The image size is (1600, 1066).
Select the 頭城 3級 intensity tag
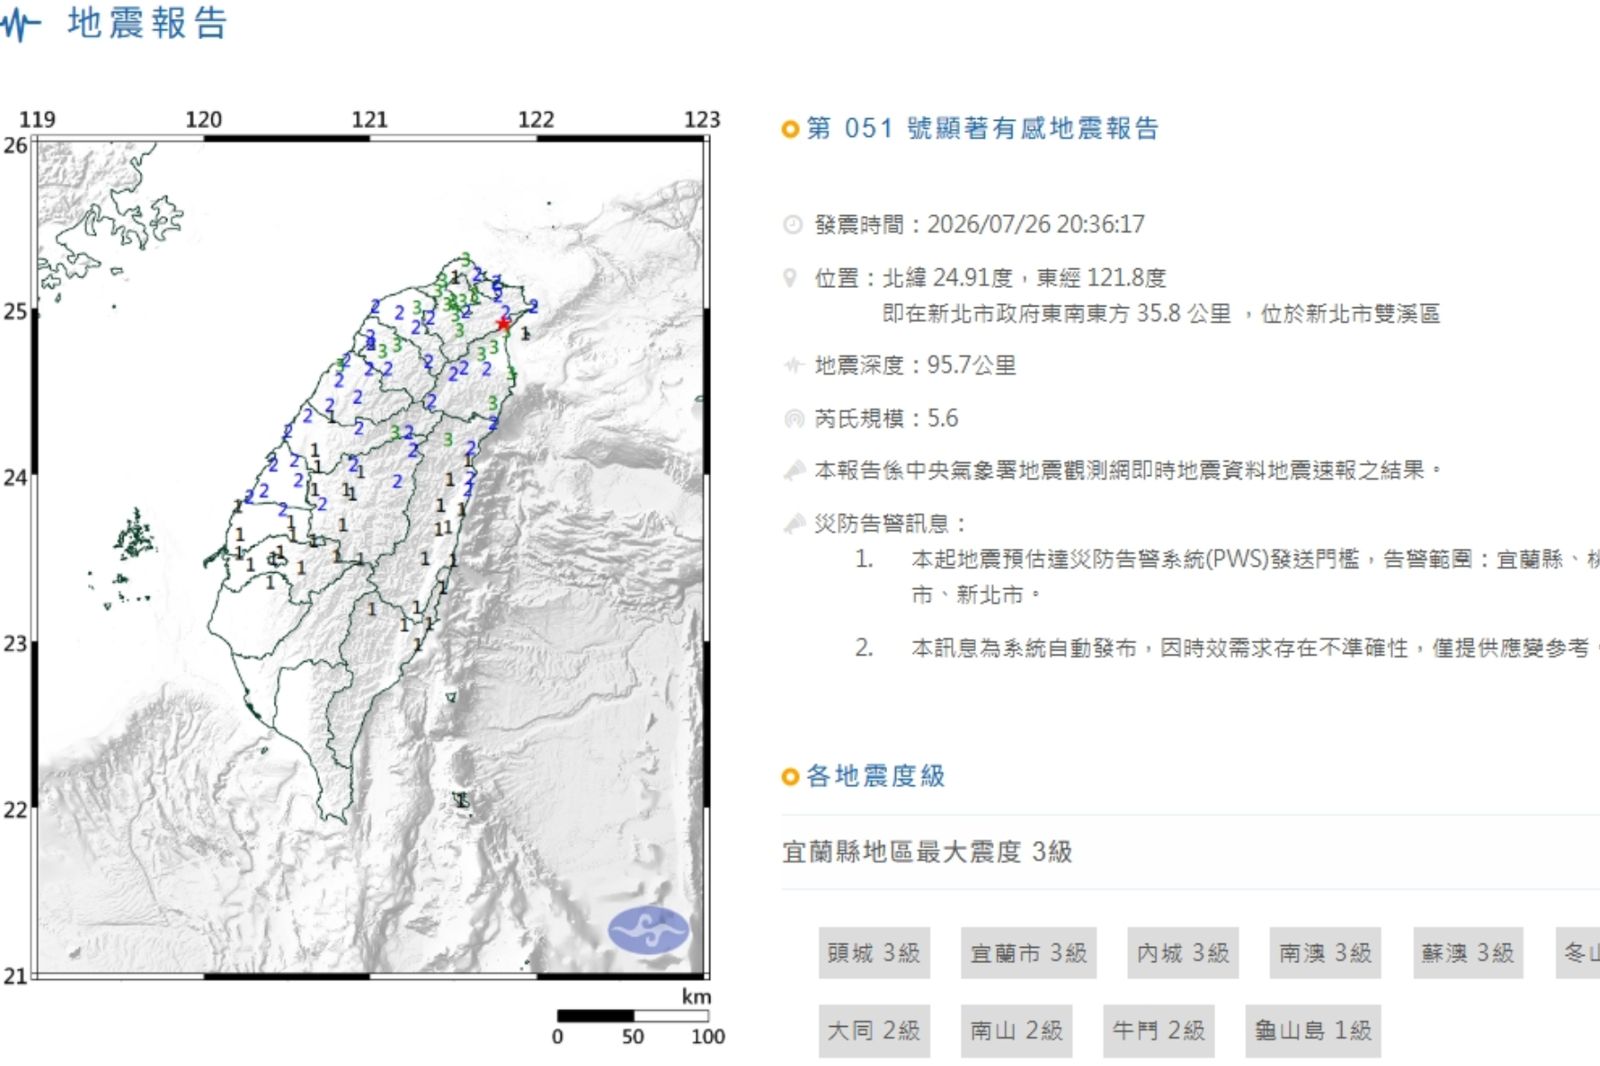874,953
